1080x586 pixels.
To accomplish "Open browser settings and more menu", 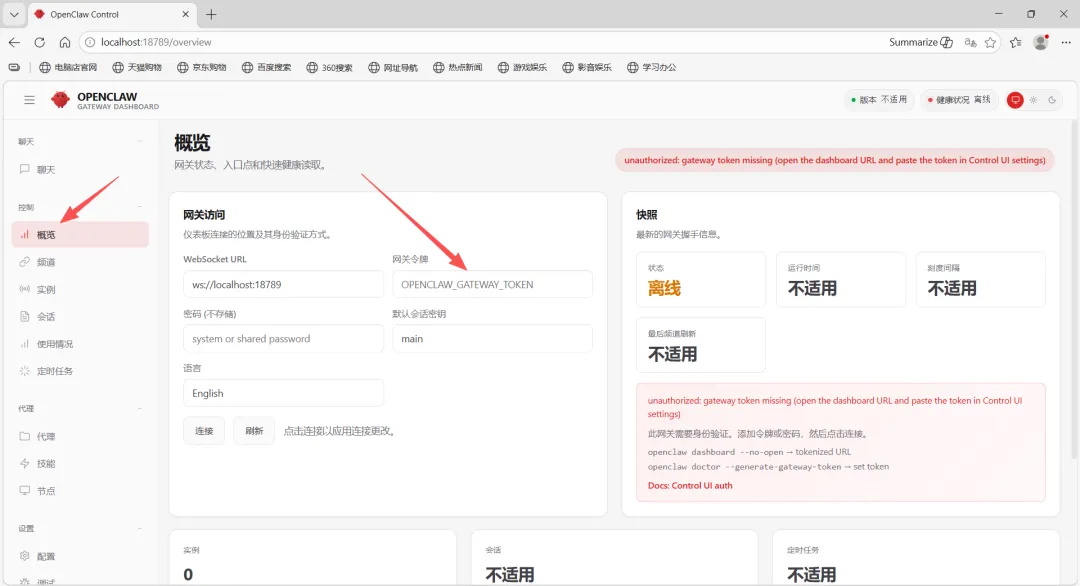I will click(x=1066, y=42).
